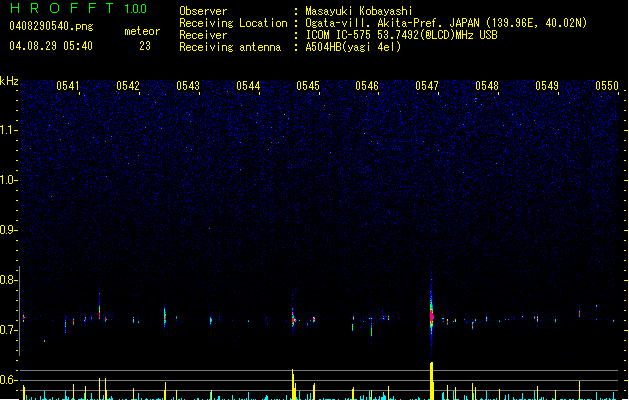629x400 pixels.
Task: Click the 0549 time marker
Action: (x=547, y=86)
